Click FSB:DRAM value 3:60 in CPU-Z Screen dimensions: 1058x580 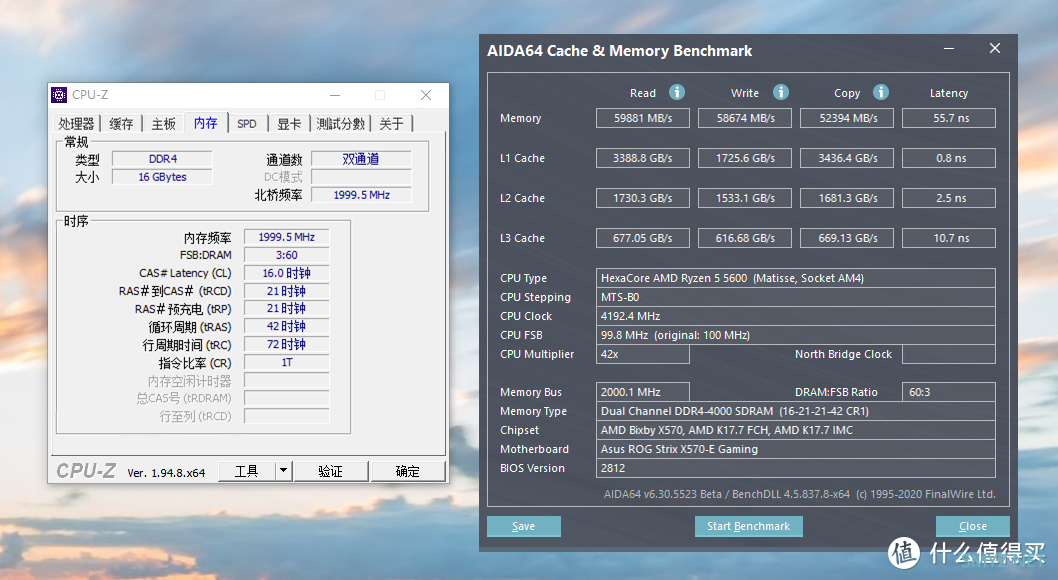tap(287, 255)
